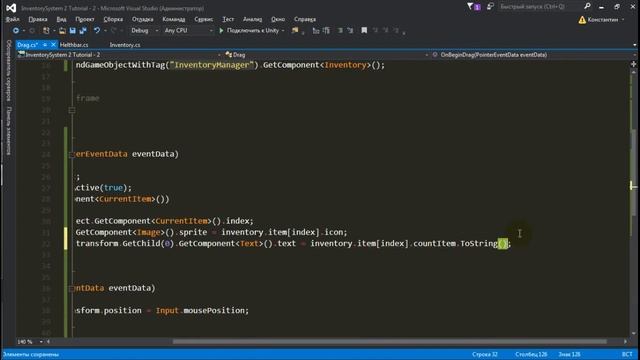Click the Visual Studio logo icon

pyautogui.click(x=11, y=8)
